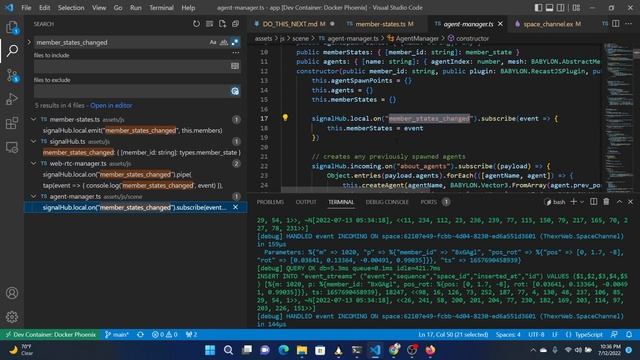The width and height of the screenshot is (640, 360).
Task: Open the Source Control view
Action: pos(12,76)
